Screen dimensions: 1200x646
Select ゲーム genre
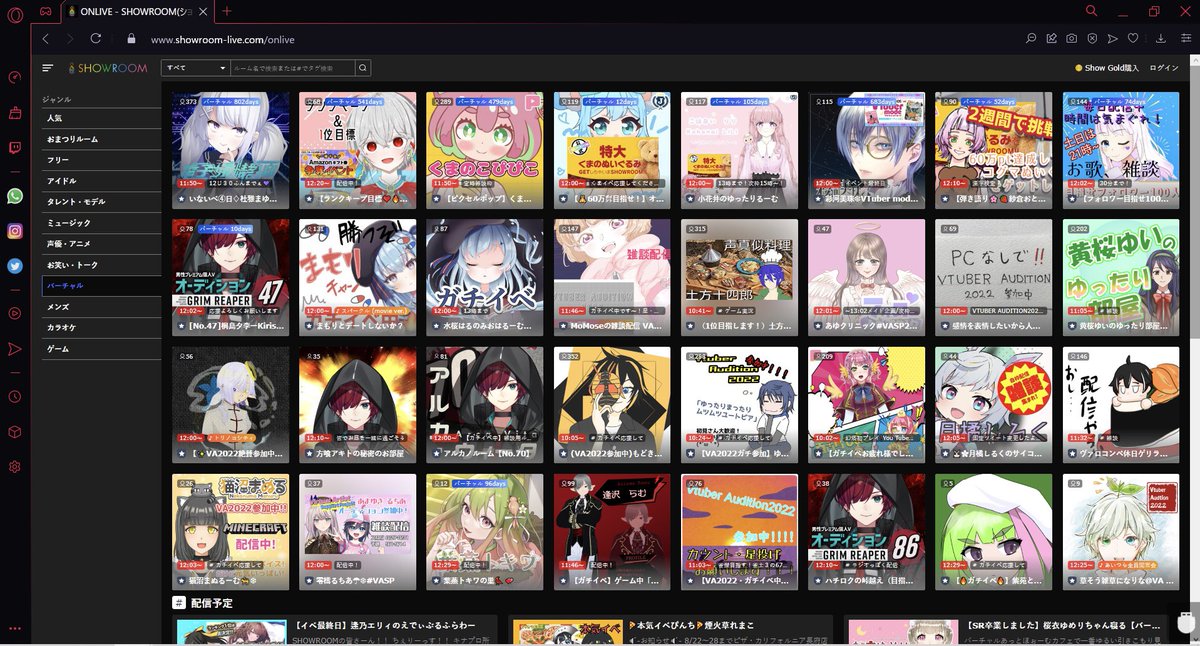tap(101, 349)
